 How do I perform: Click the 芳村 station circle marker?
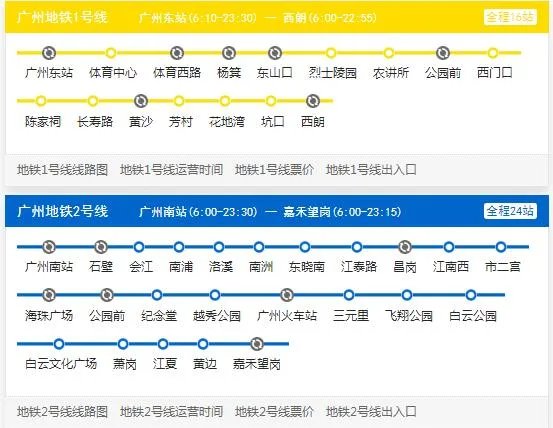pos(179,101)
